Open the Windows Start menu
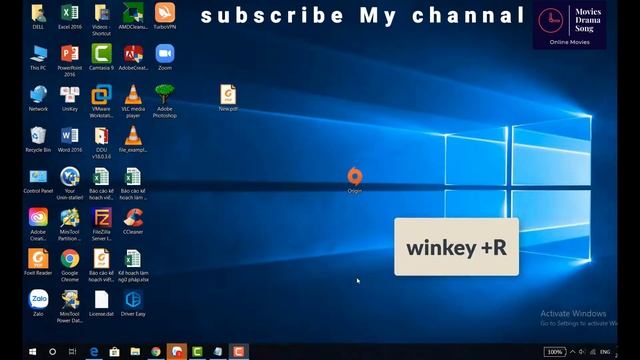The width and height of the screenshot is (640, 360). pyautogui.click(x=33, y=351)
